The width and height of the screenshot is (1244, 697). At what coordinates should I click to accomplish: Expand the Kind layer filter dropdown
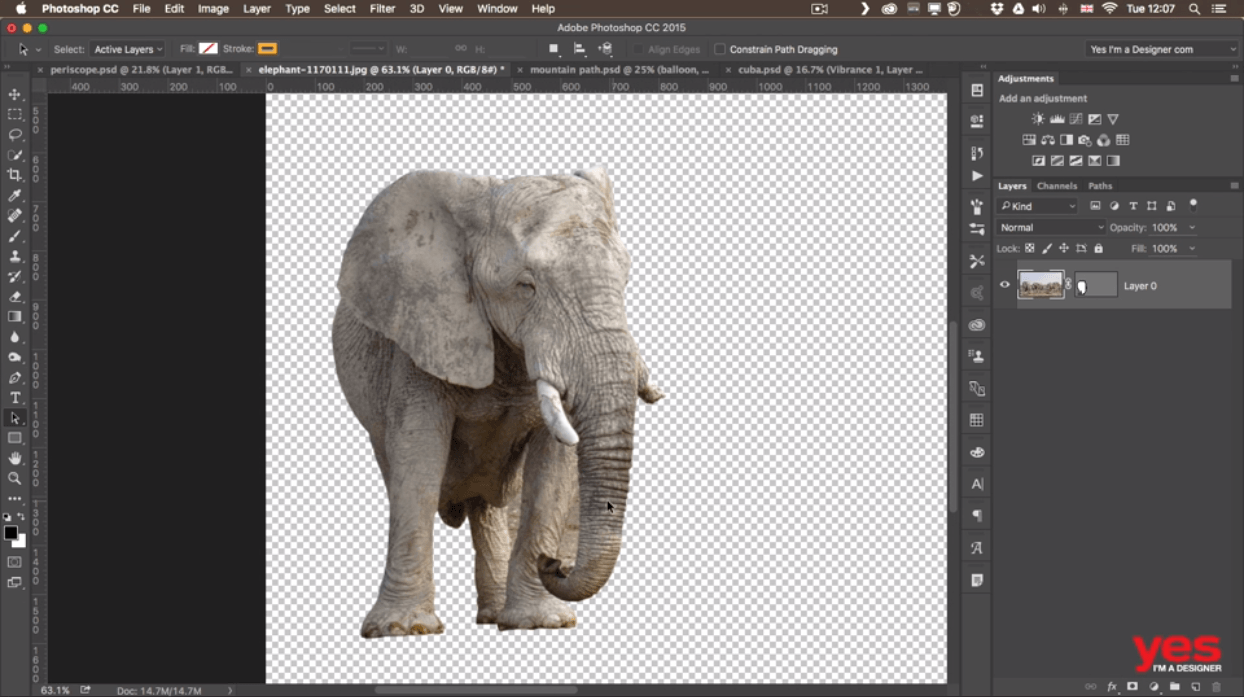1038,206
